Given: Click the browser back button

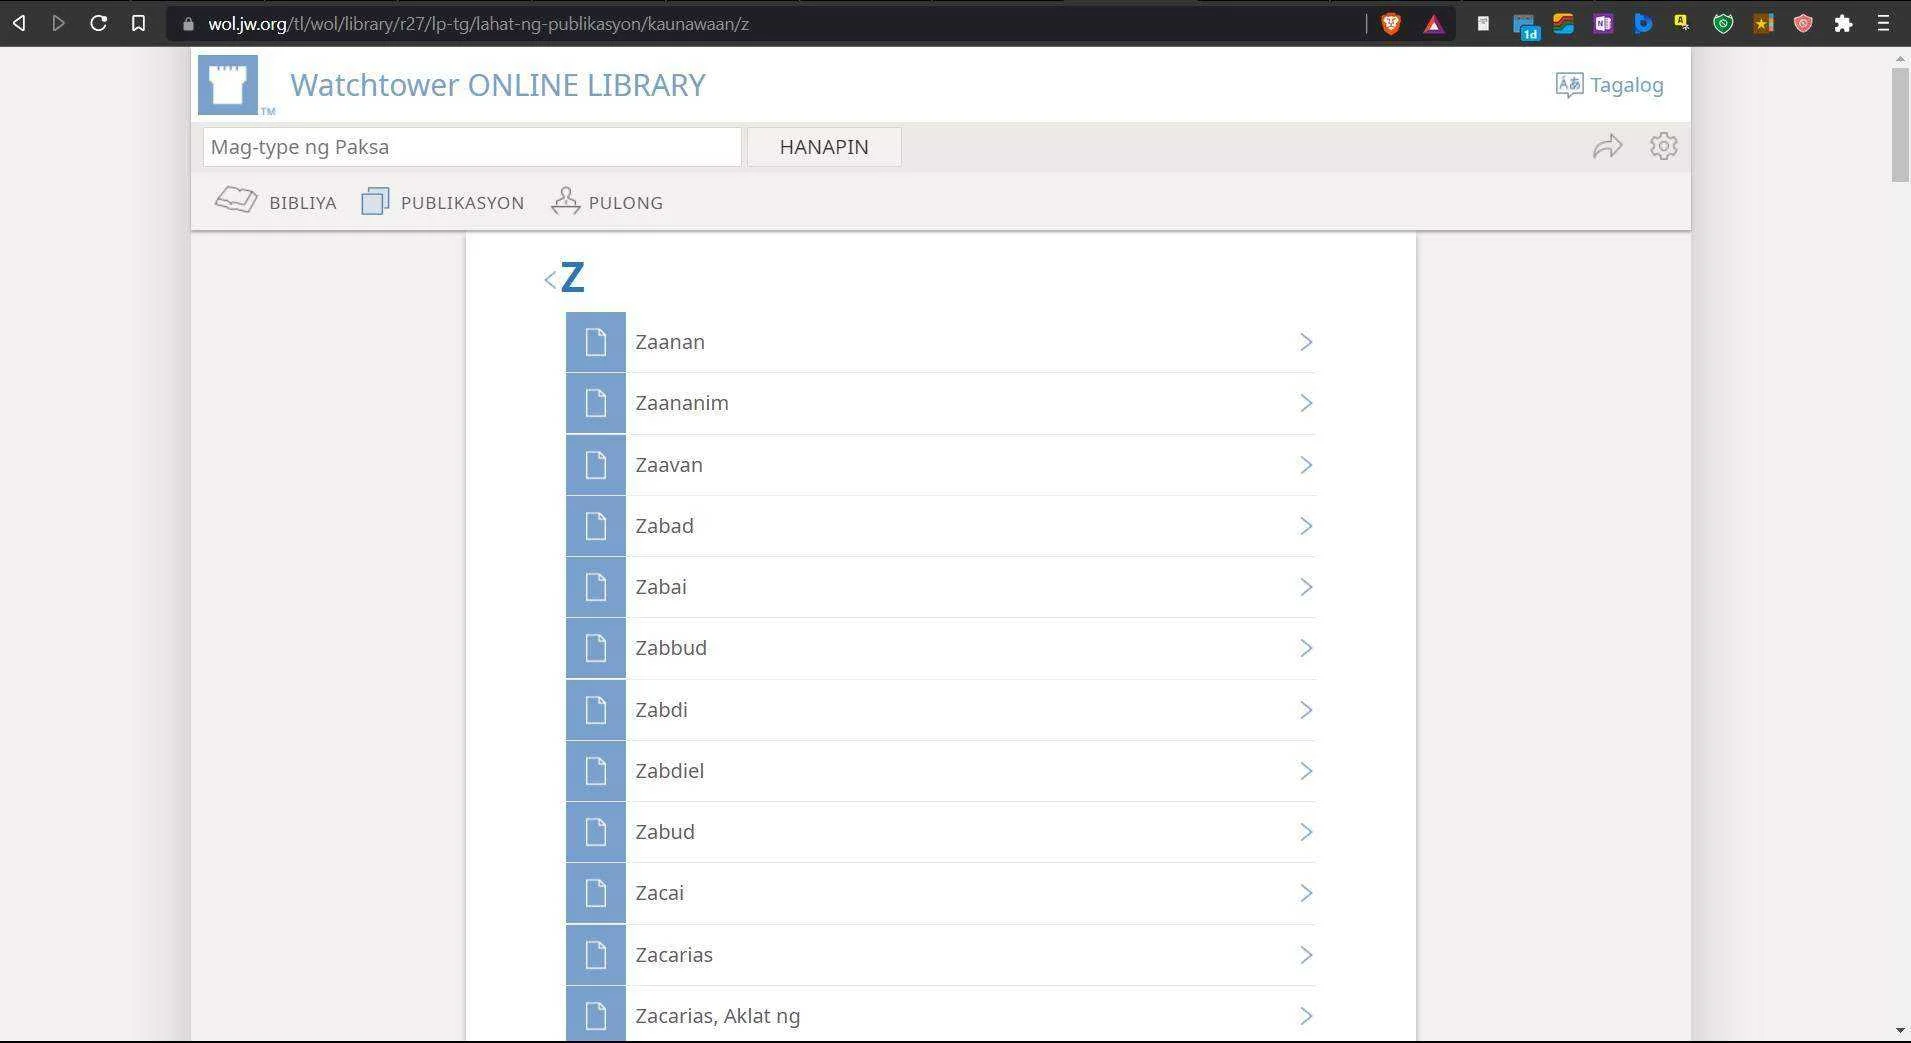Looking at the screenshot, I should 19,23.
